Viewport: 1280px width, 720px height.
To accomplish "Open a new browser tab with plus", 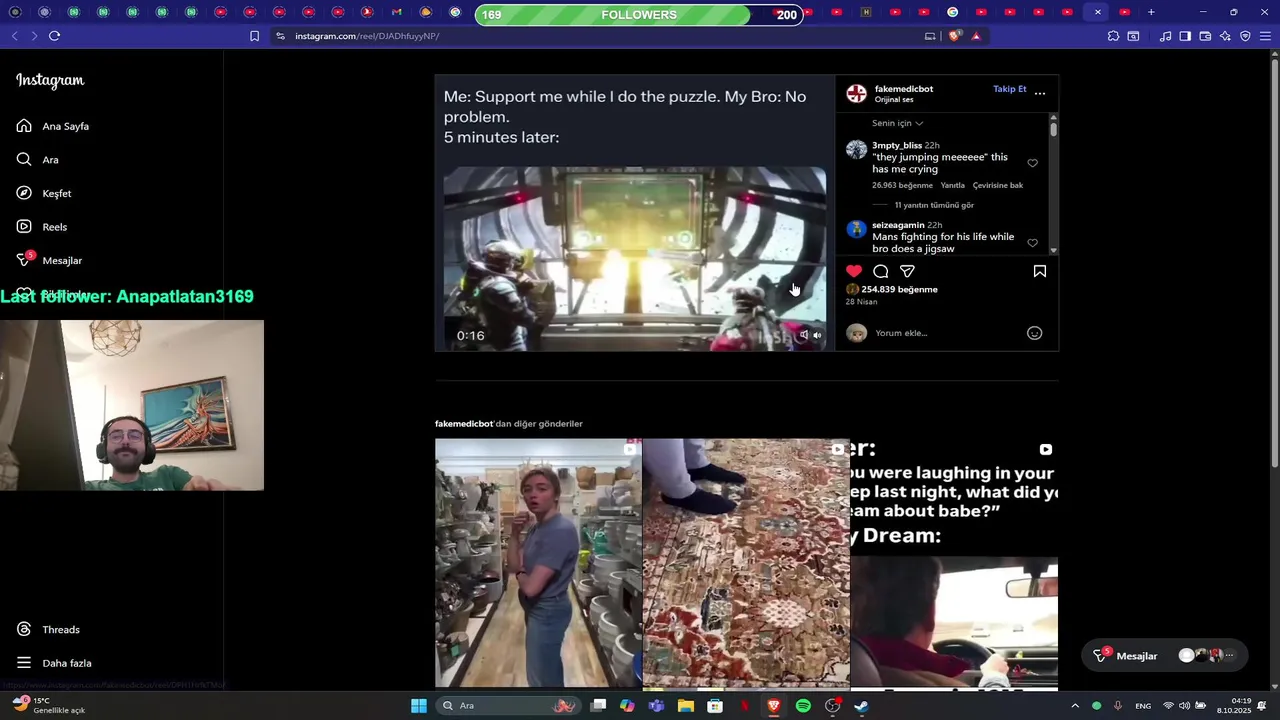I will (1151, 12).
